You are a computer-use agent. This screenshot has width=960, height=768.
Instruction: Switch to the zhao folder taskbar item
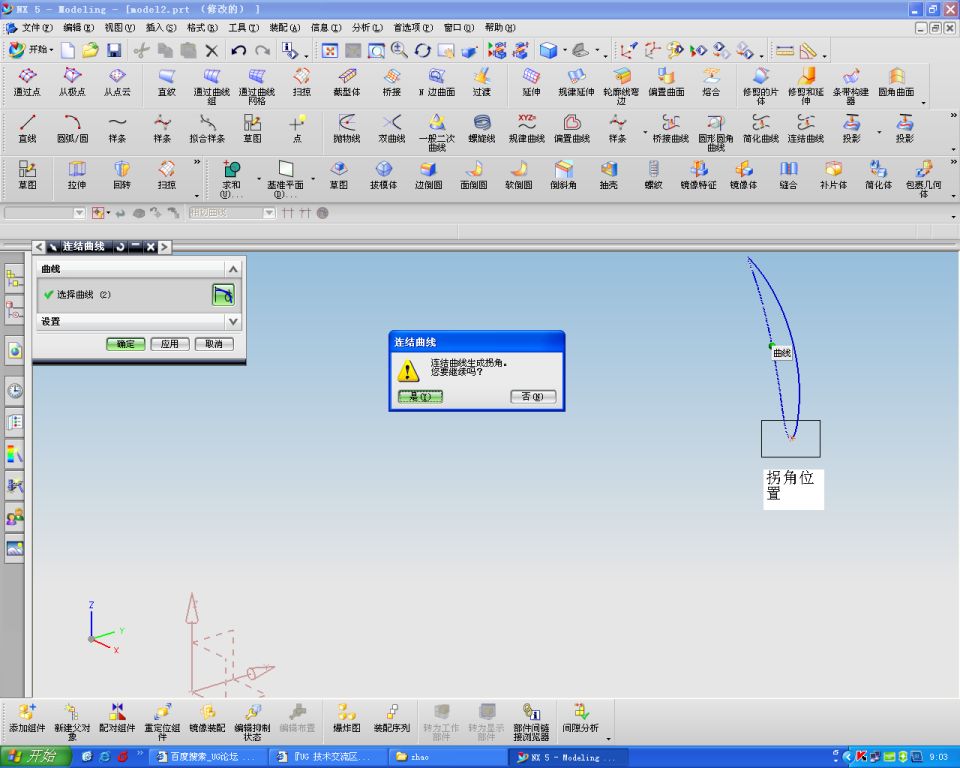pyautogui.click(x=448, y=757)
